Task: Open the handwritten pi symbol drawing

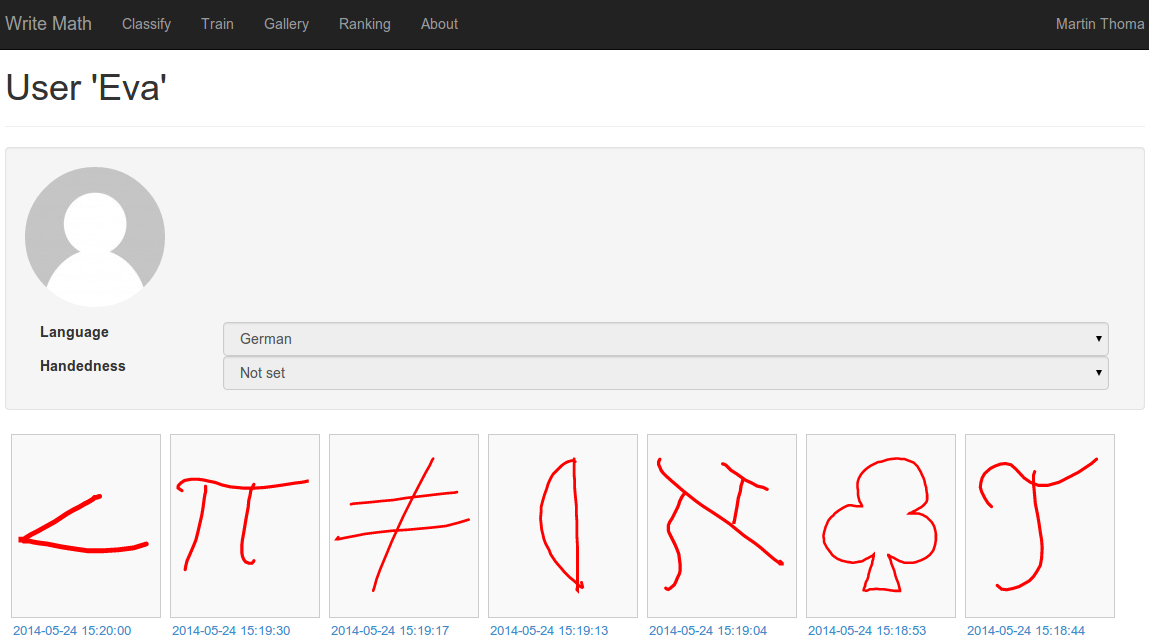Action: (245, 525)
